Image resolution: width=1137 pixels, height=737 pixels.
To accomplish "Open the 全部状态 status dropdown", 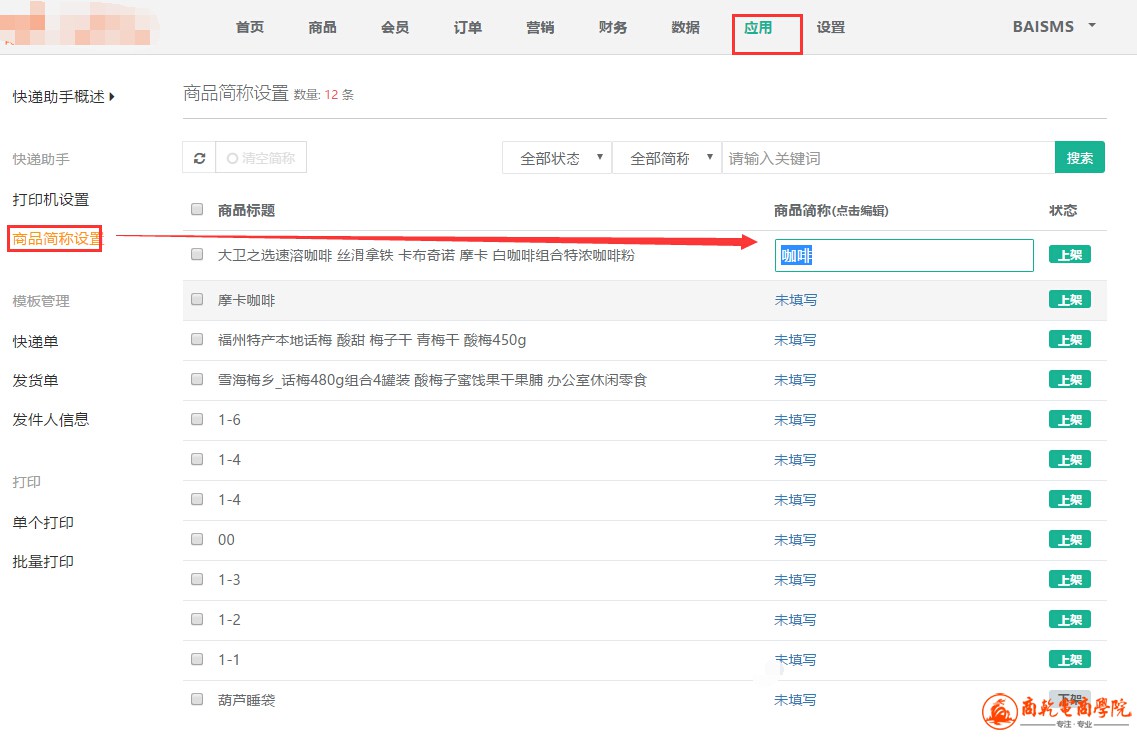I will (x=557, y=158).
